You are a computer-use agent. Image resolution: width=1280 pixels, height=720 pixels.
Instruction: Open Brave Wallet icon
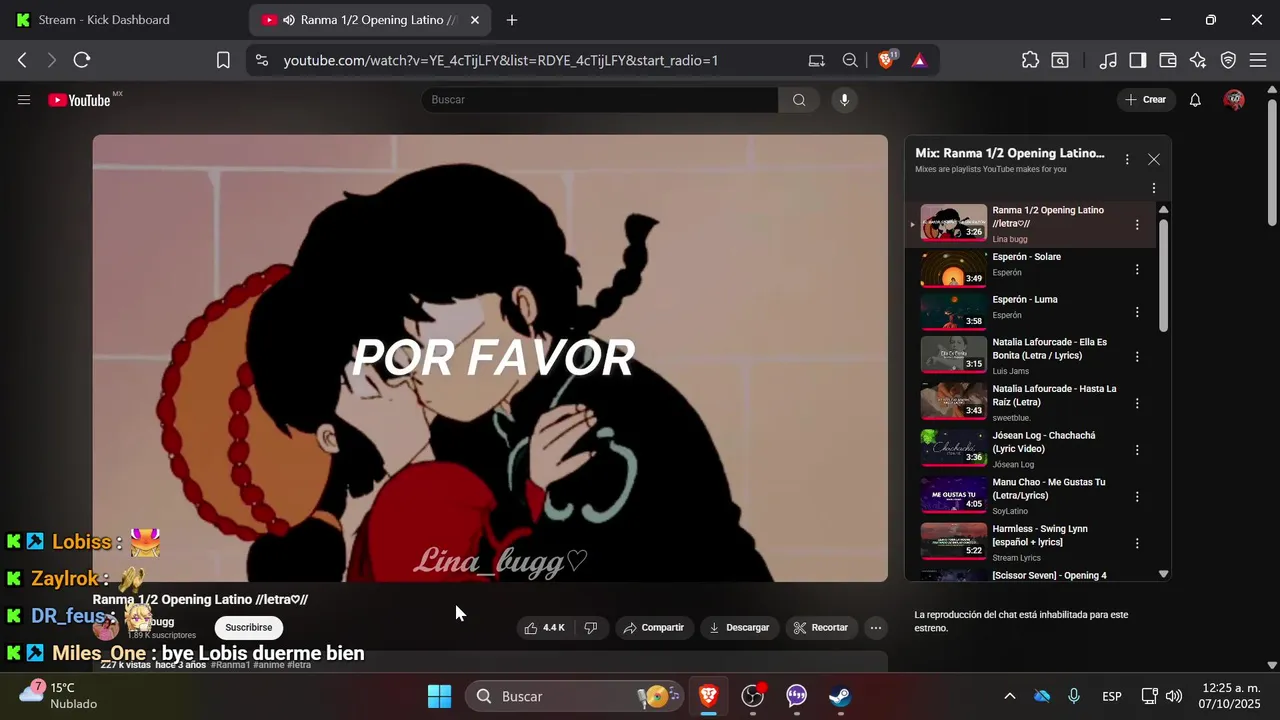[1167, 60]
